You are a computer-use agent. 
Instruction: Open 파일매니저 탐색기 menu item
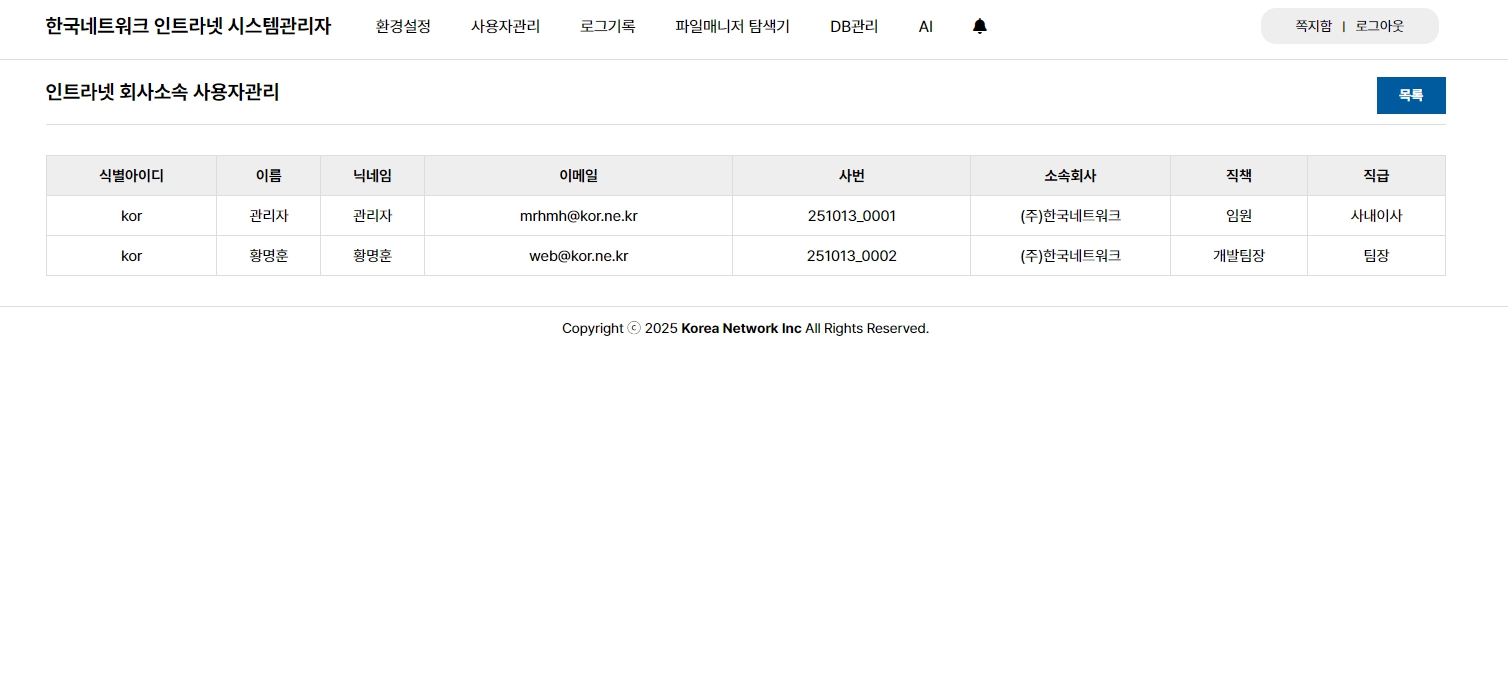point(732,27)
